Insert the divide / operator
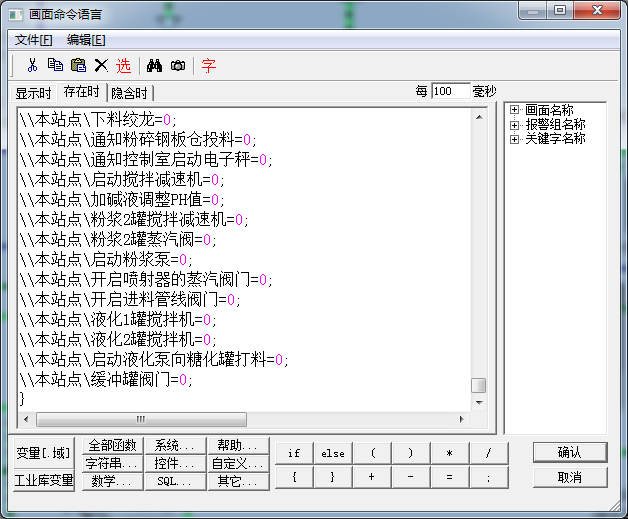This screenshot has height=519, width=628. click(489, 453)
